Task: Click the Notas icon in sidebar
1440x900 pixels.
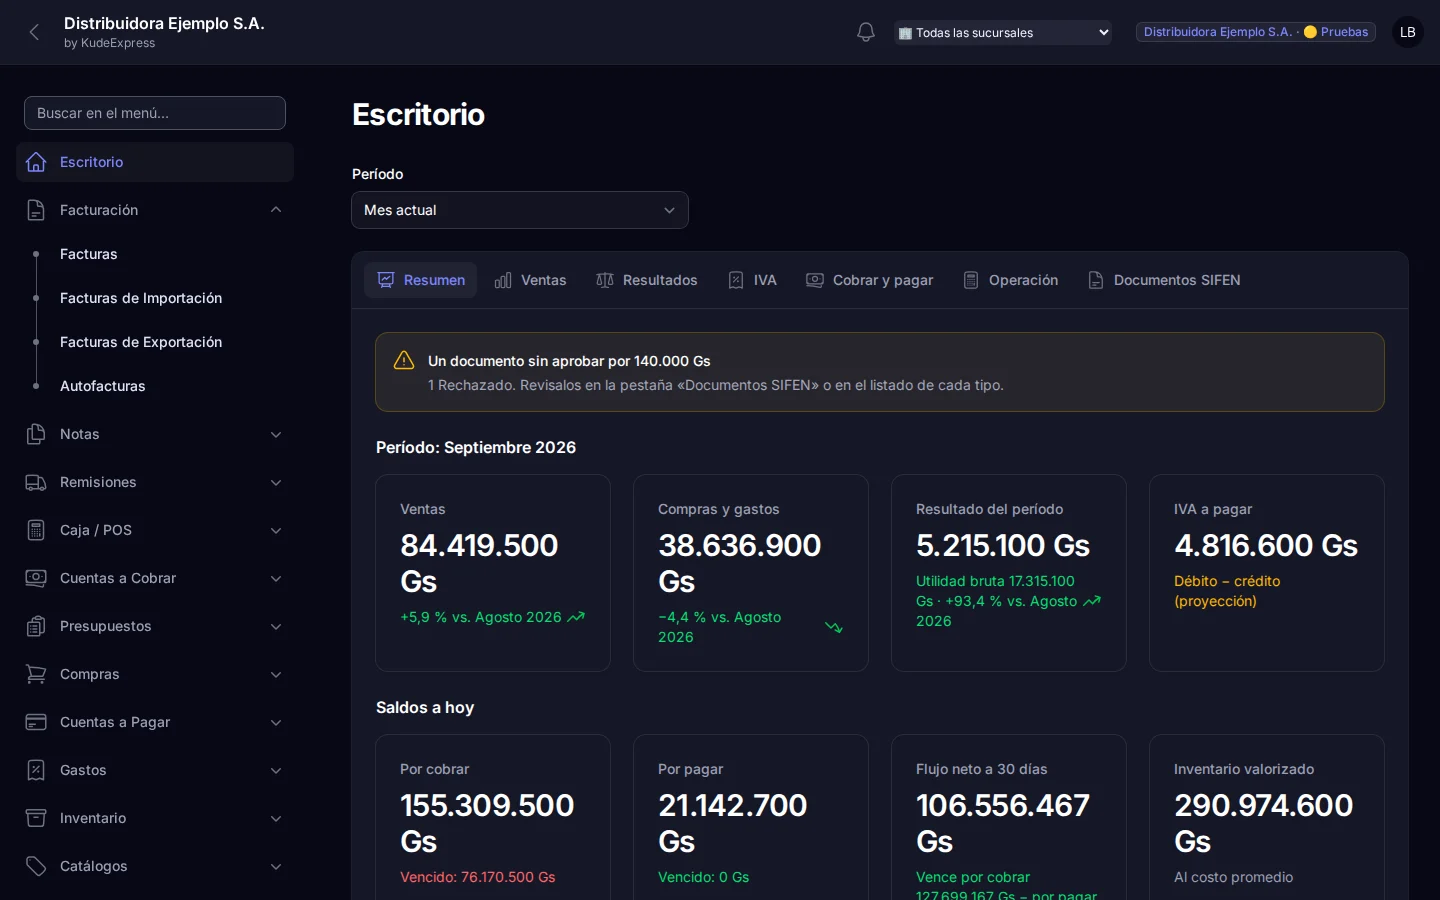Action: (36, 434)
